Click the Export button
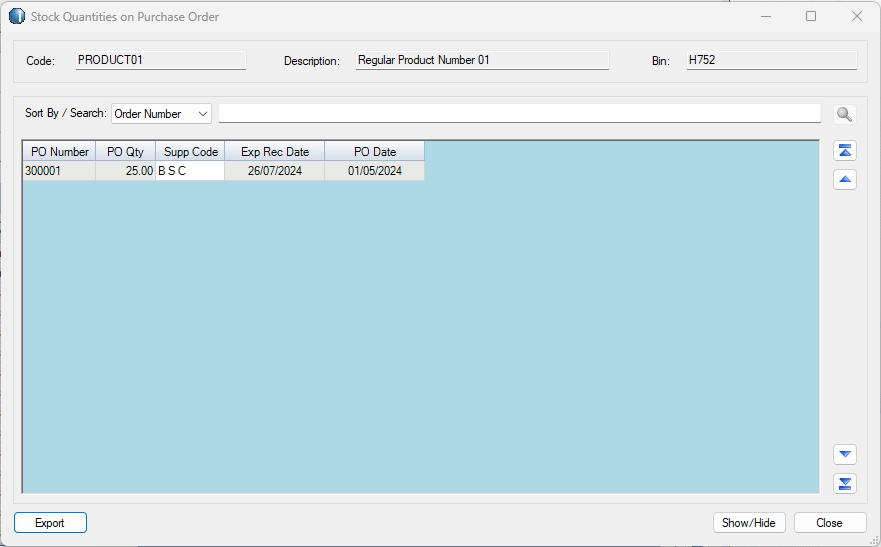 pyautogui.click(x=50, y=523)
